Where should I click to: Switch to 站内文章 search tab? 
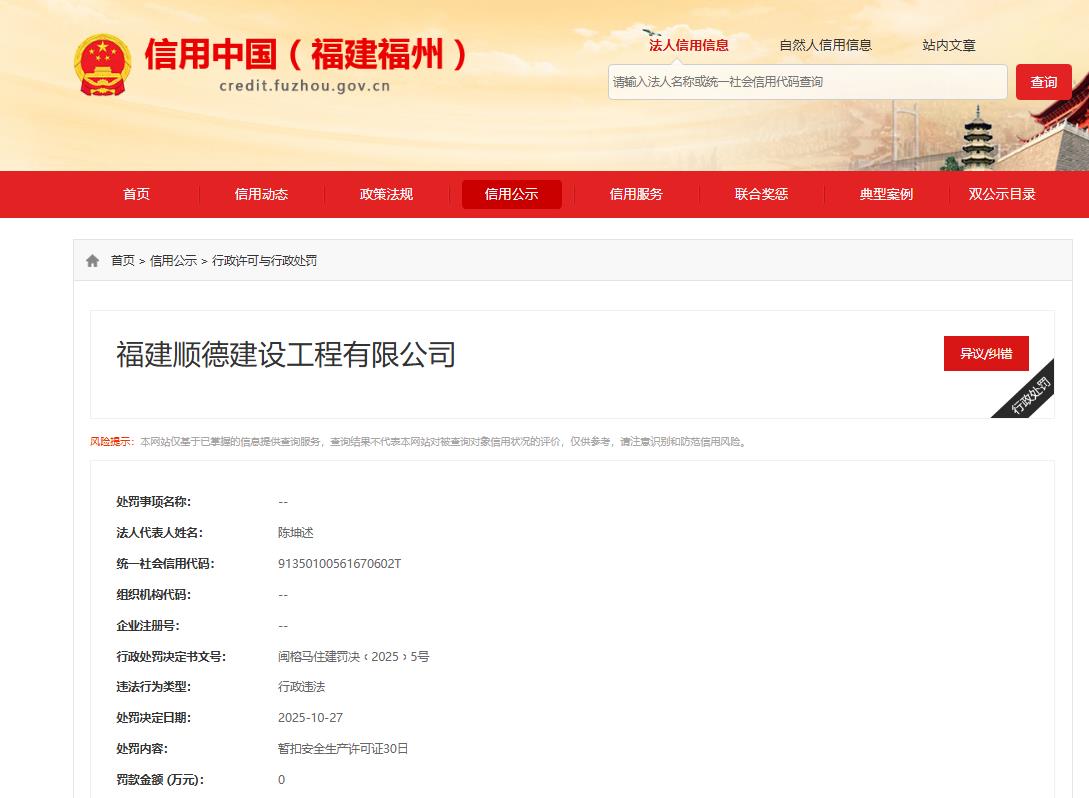pos(948,45)
